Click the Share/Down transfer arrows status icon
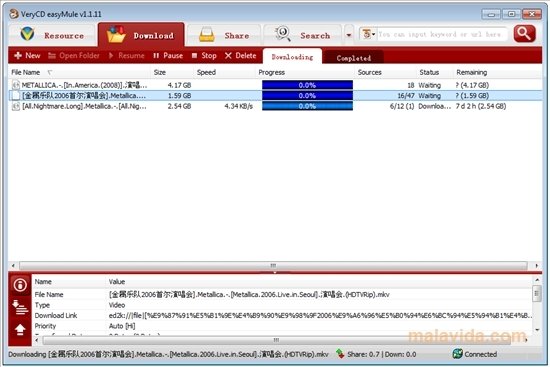 click(340, 354)
